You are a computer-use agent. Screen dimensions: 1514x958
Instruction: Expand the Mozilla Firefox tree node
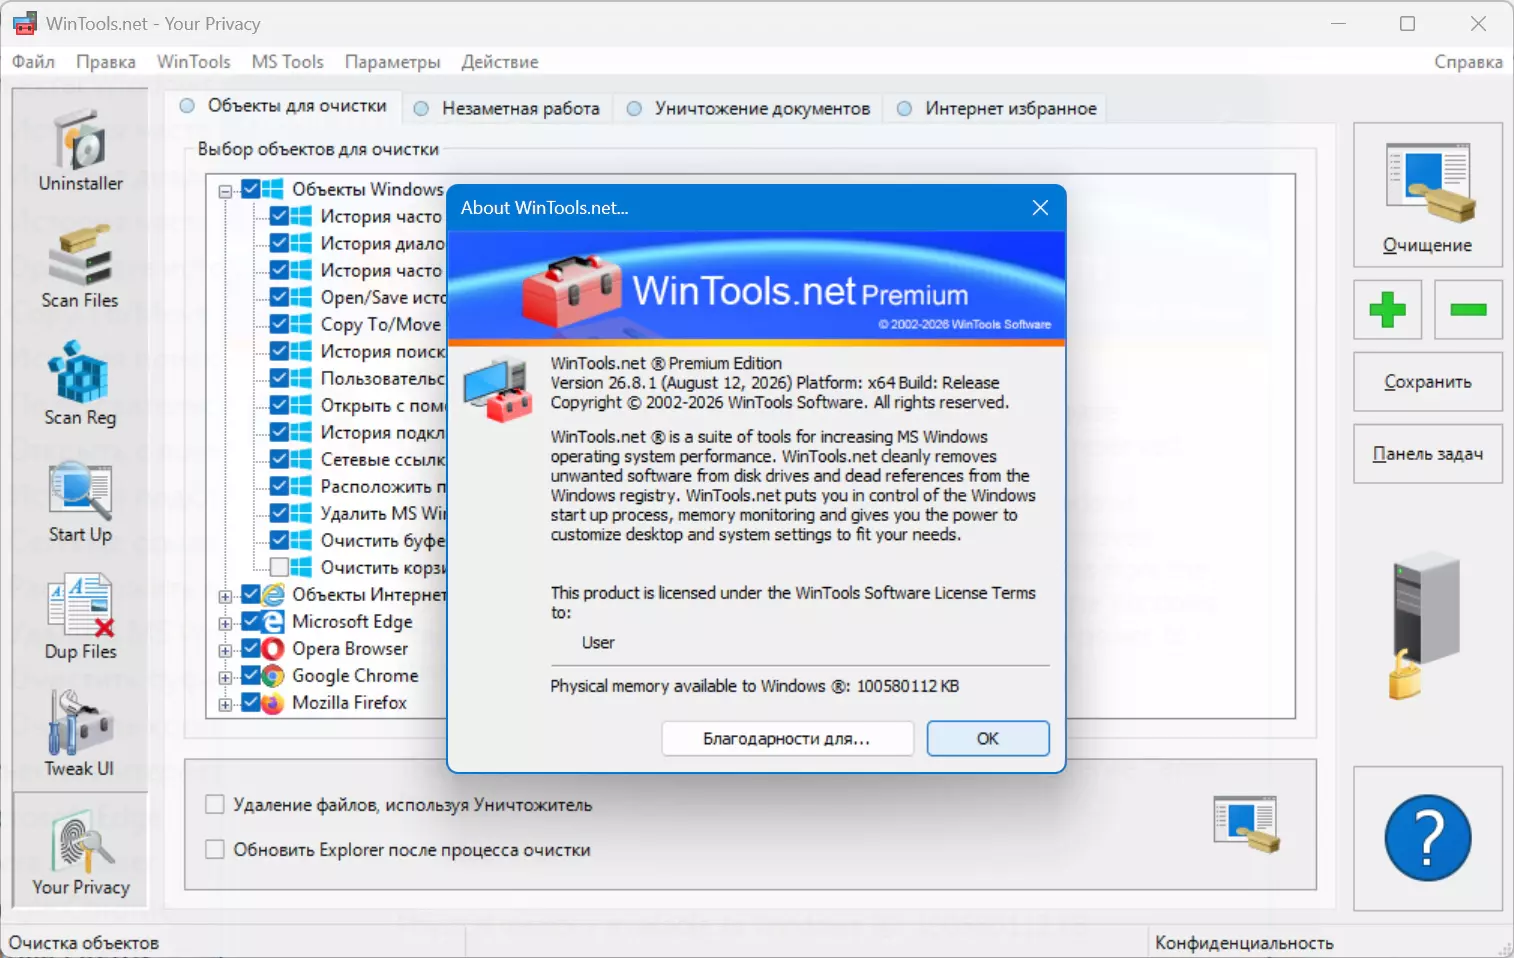click(226, 705)
